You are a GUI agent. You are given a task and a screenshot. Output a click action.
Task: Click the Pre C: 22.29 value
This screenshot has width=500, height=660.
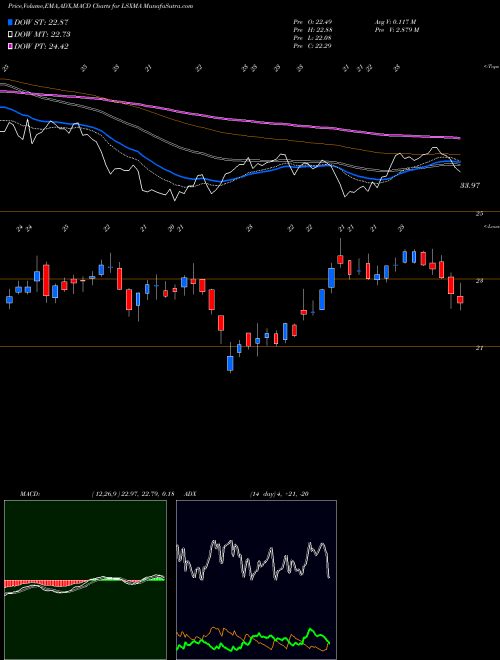[x=312, y=46]
